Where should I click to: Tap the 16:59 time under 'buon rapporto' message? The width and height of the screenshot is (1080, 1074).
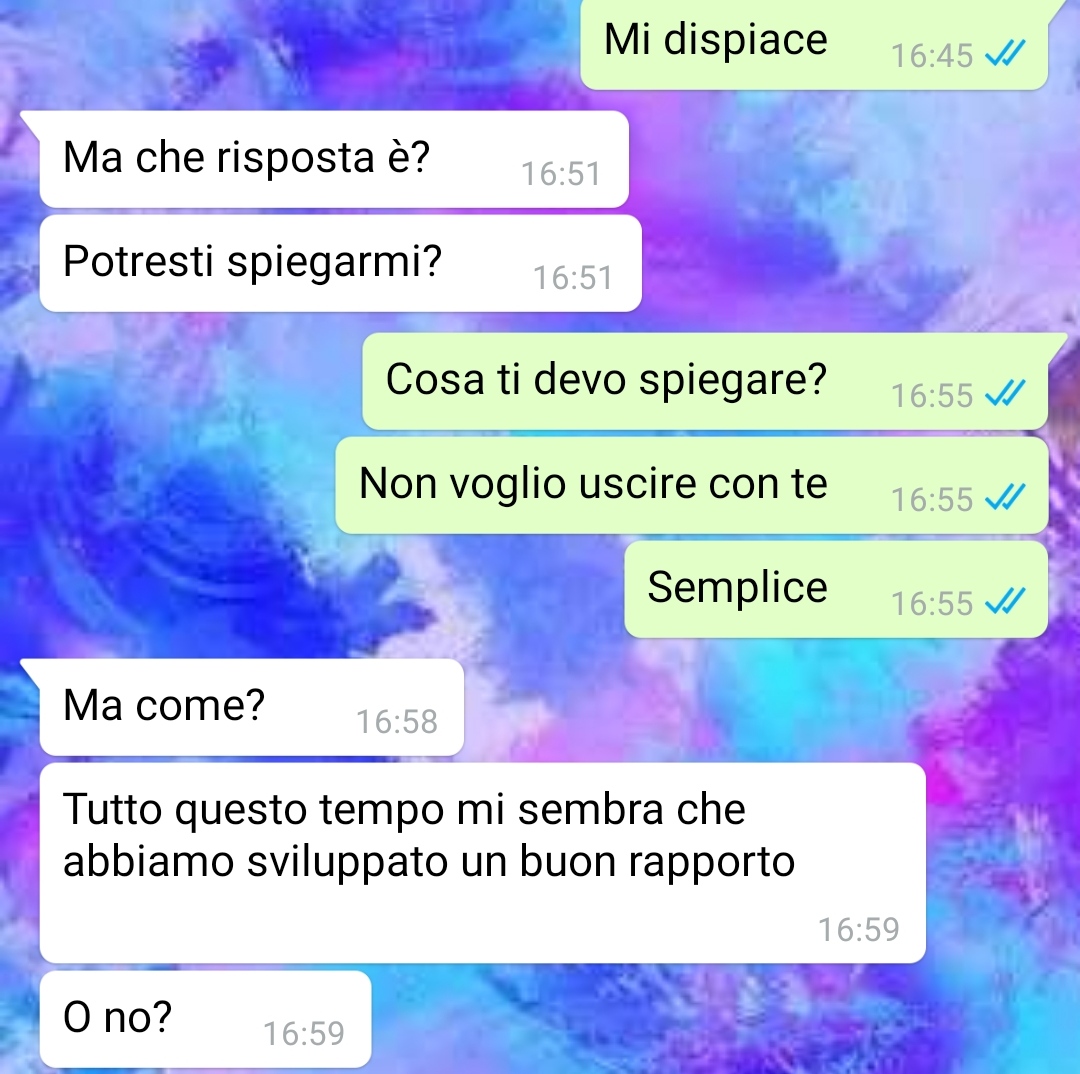(859, 929)
